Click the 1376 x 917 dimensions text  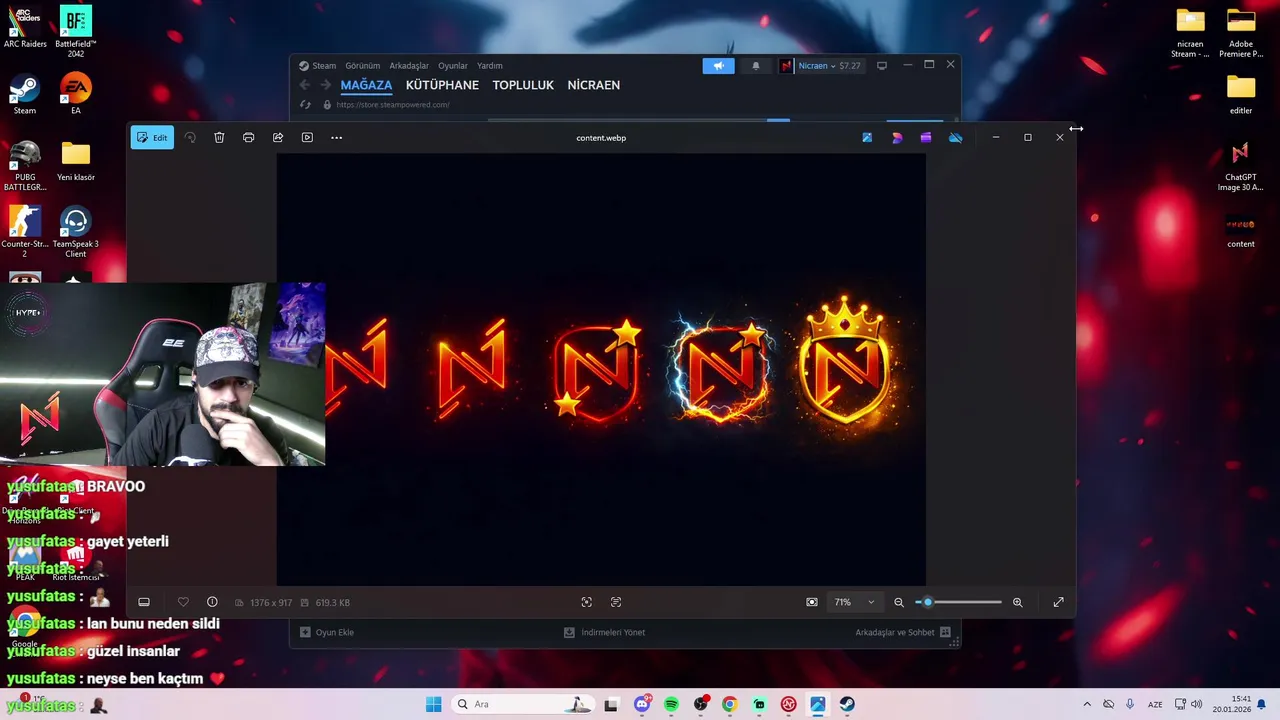coord(271,603)
